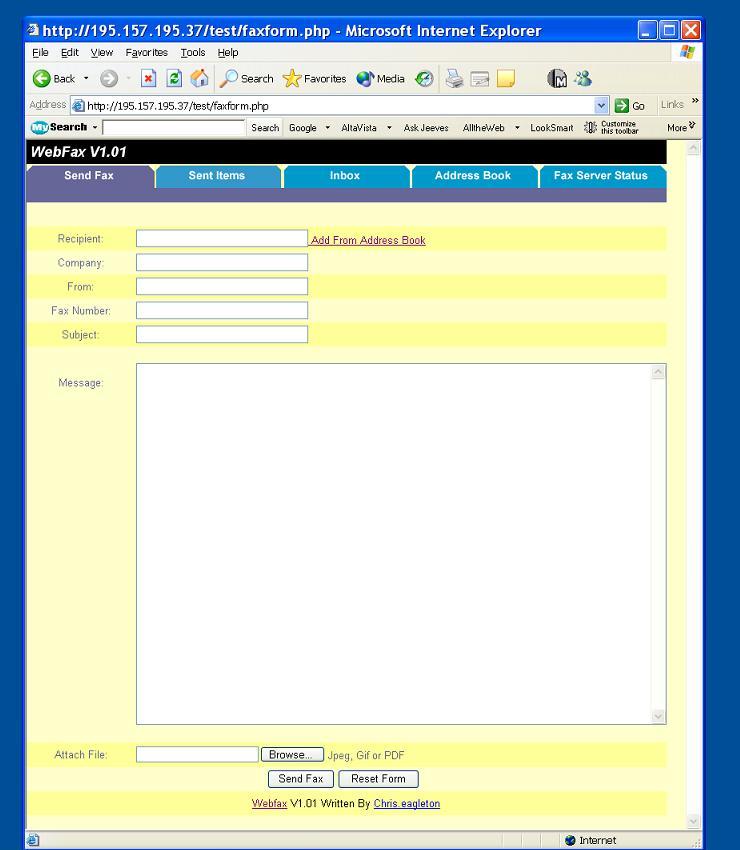Viewport: 740px width, 850px height.
Task: Expand the Links toolbar chevron
Action: [695, 101]
